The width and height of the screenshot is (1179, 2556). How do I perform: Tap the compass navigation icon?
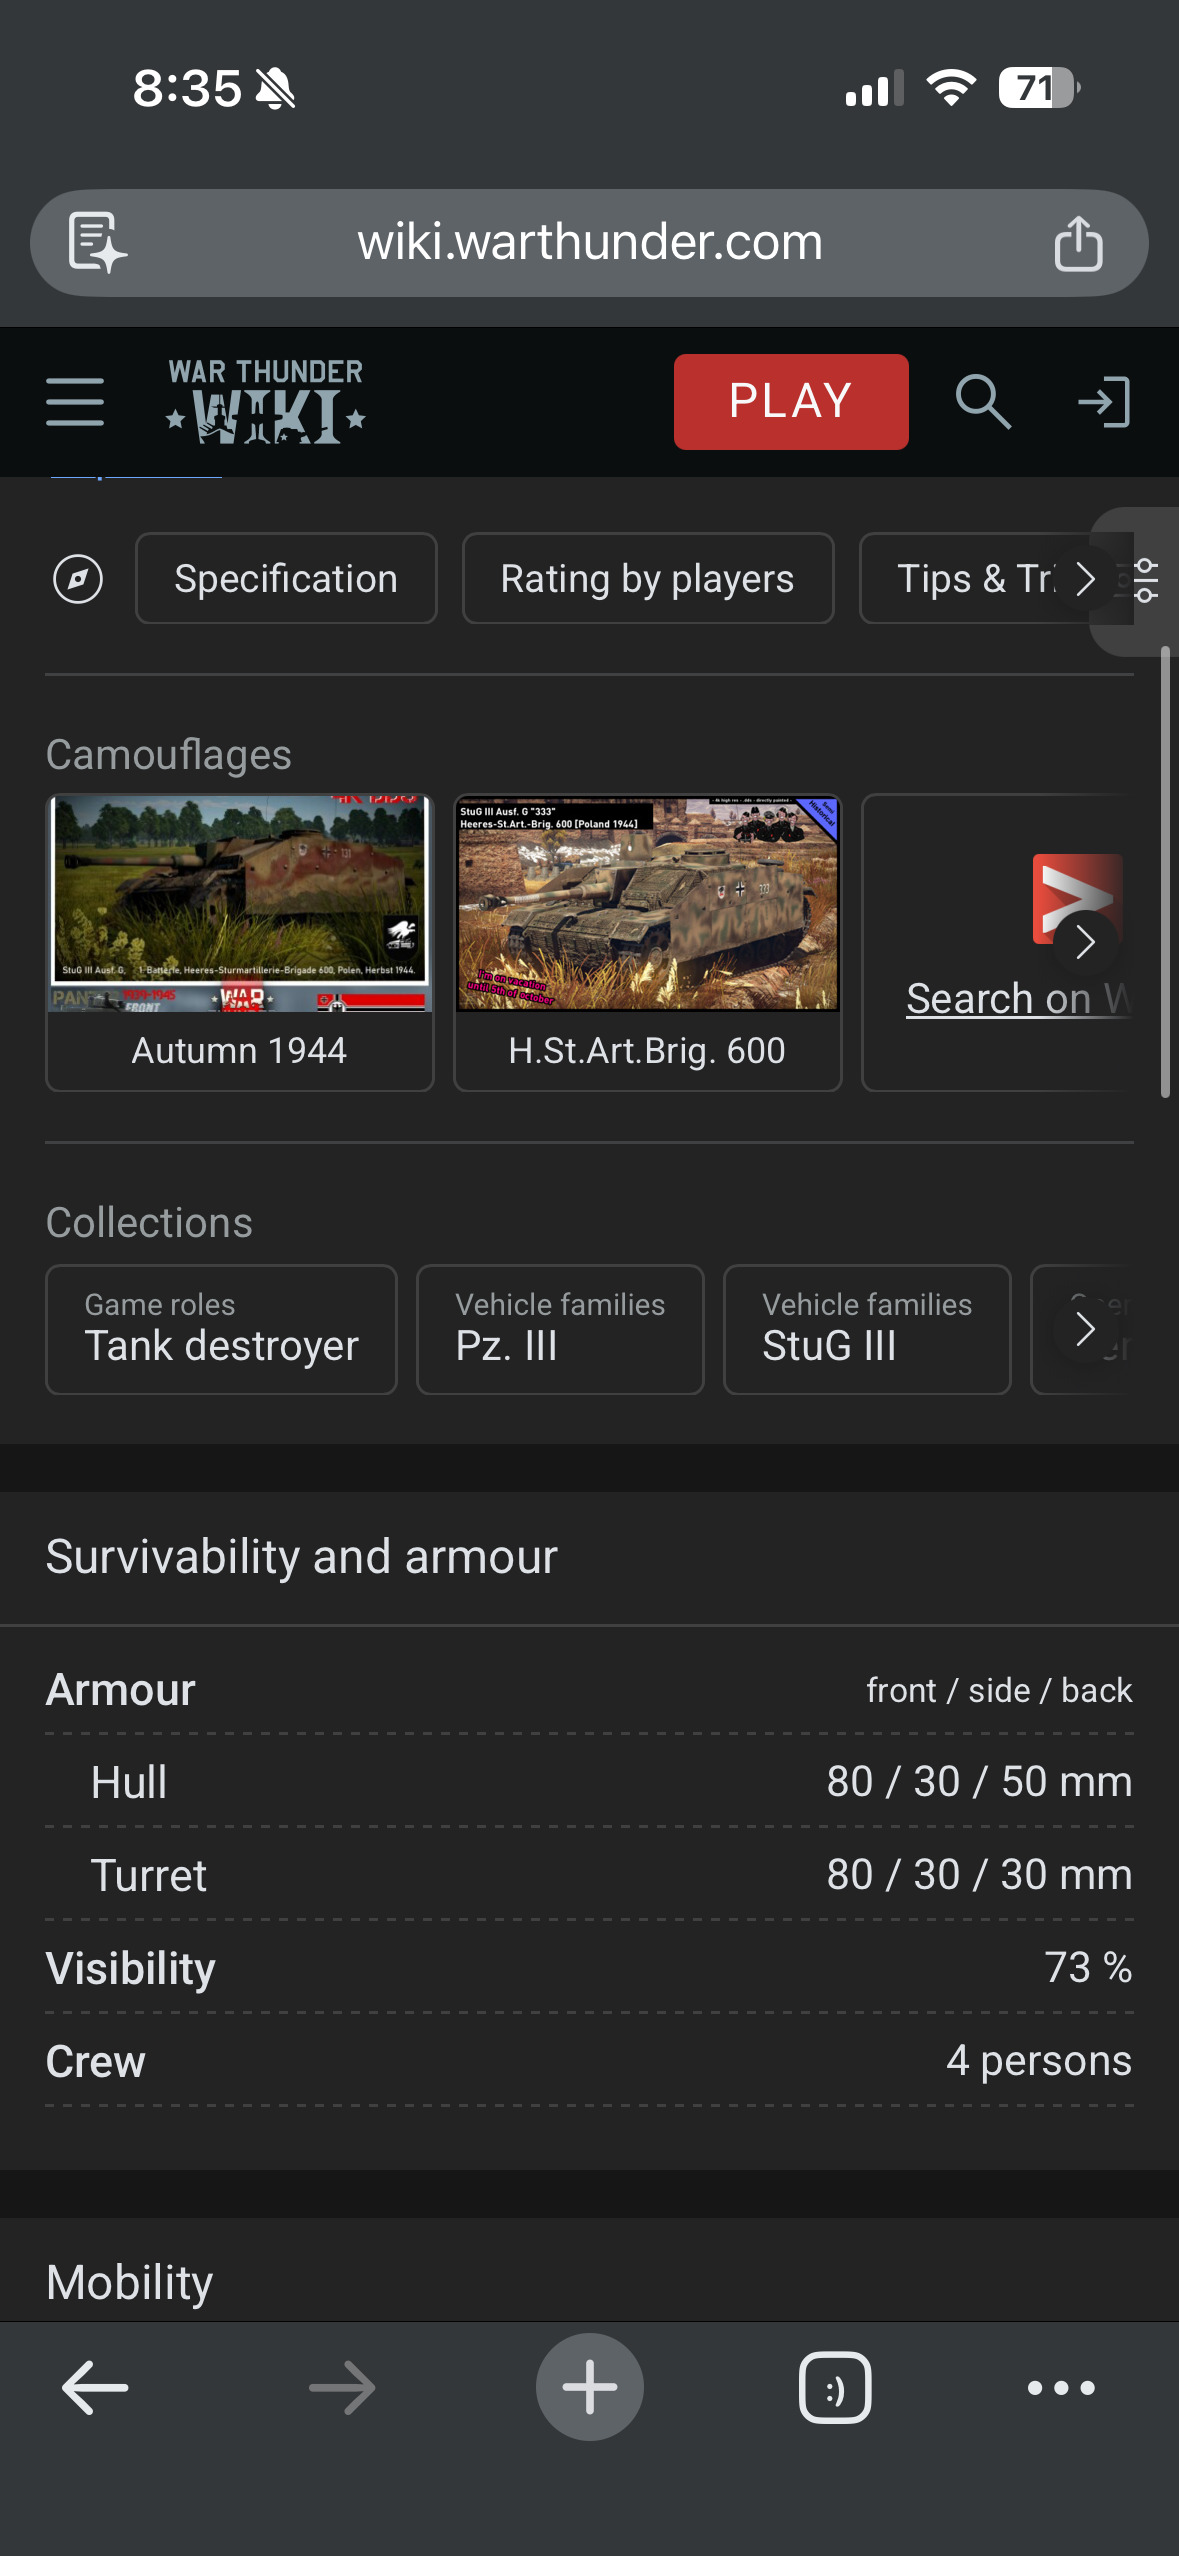pos(78,579)
